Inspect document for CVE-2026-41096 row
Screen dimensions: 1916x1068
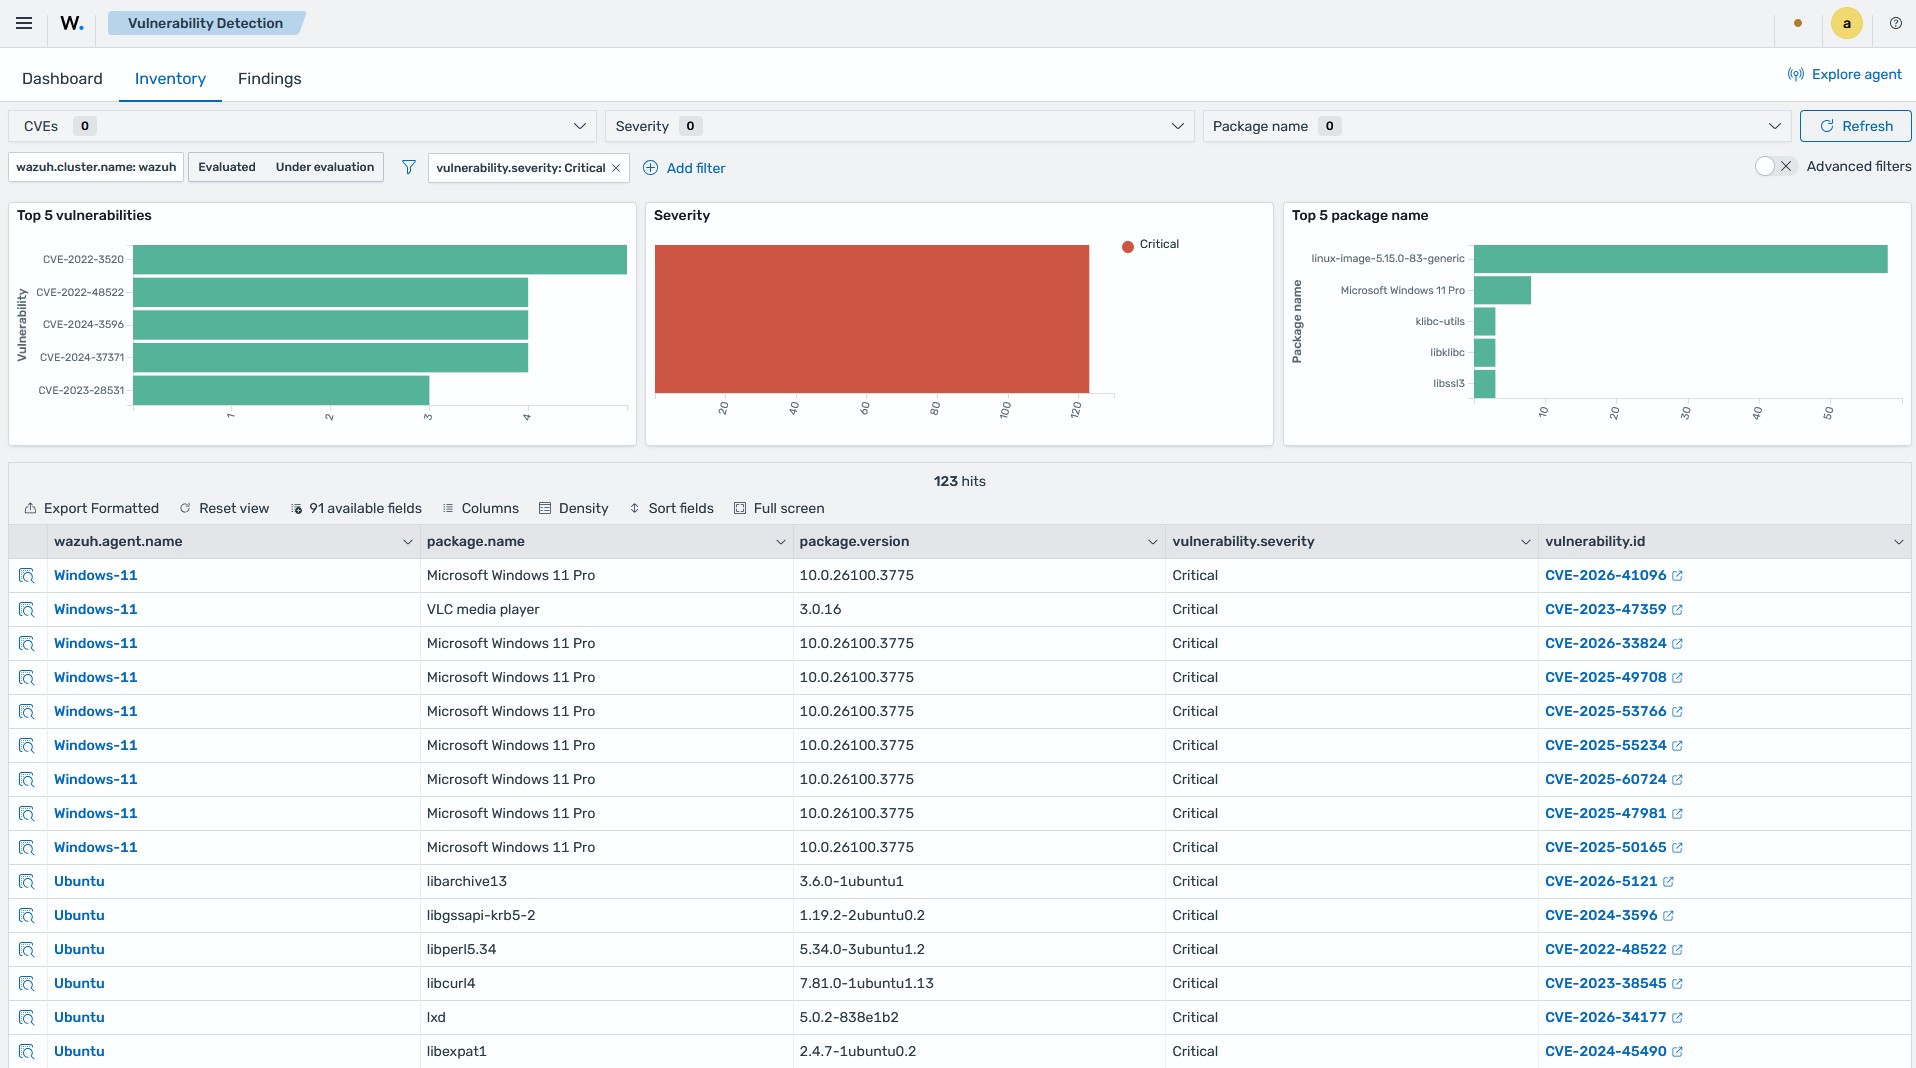tap(27, 576)
